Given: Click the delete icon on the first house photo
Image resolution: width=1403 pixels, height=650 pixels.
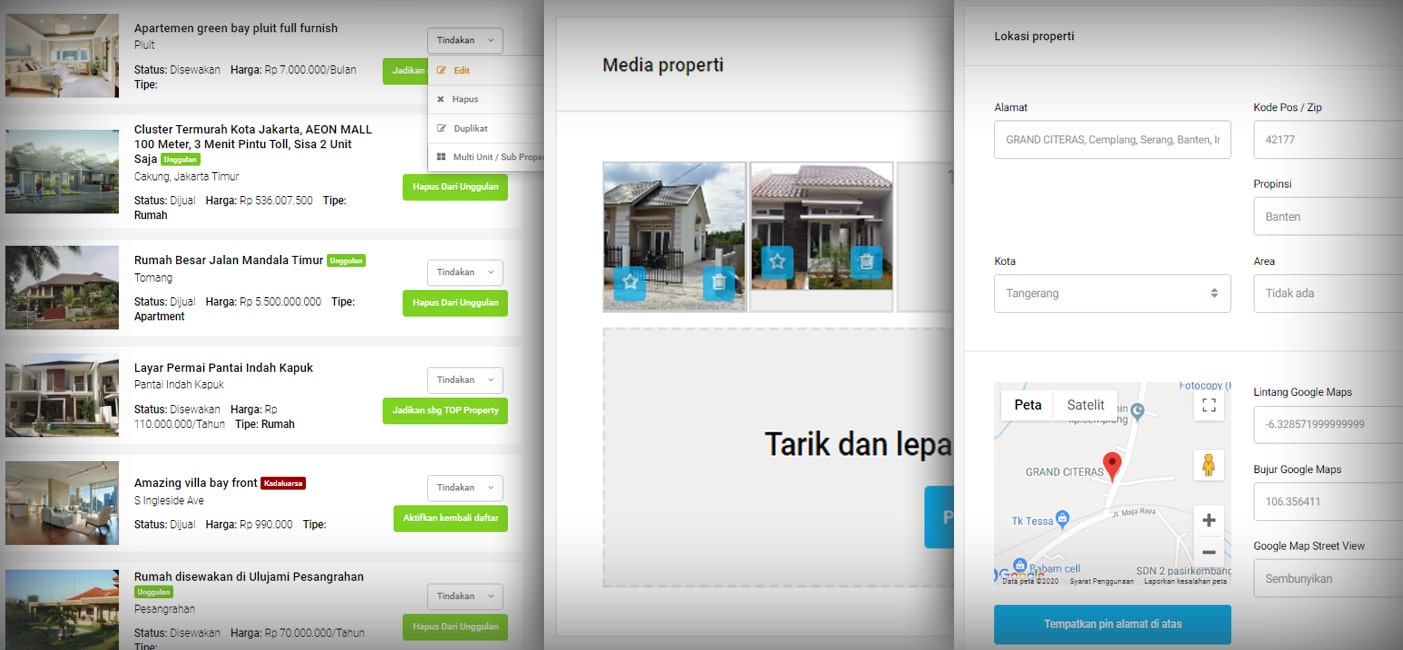Looking at the screenshot, I should pyautogui.click(x=719, y=285).
